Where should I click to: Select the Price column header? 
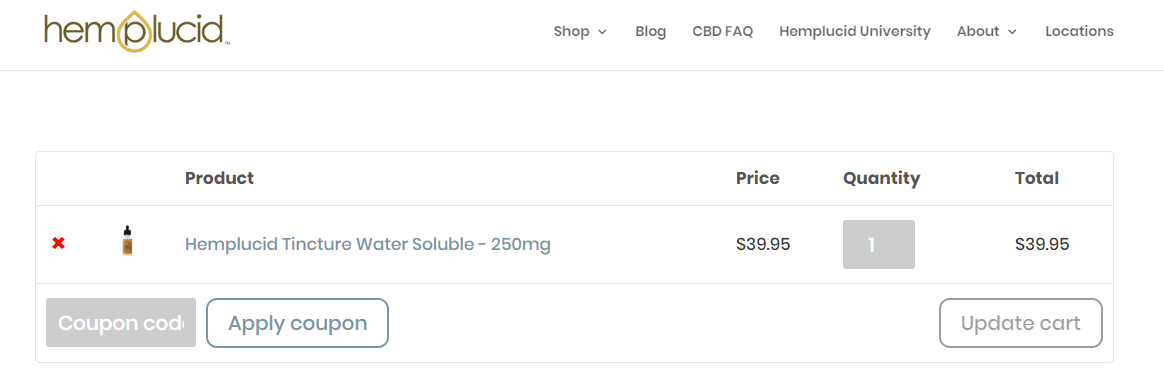pyautogui.click(x=758, y=178)
